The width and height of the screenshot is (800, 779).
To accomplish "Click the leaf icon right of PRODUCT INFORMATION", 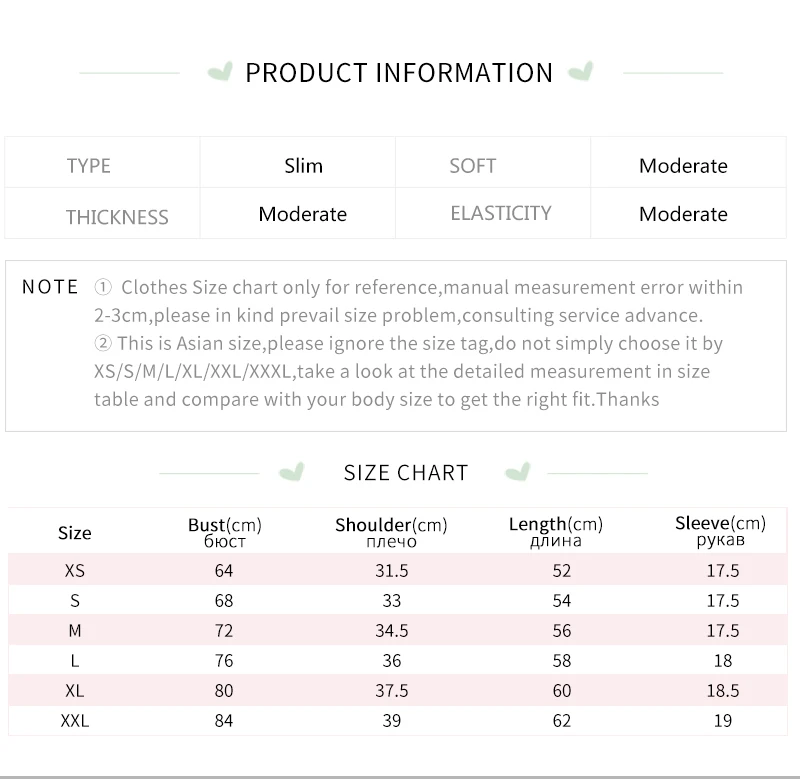I will (x=580, y=72).
